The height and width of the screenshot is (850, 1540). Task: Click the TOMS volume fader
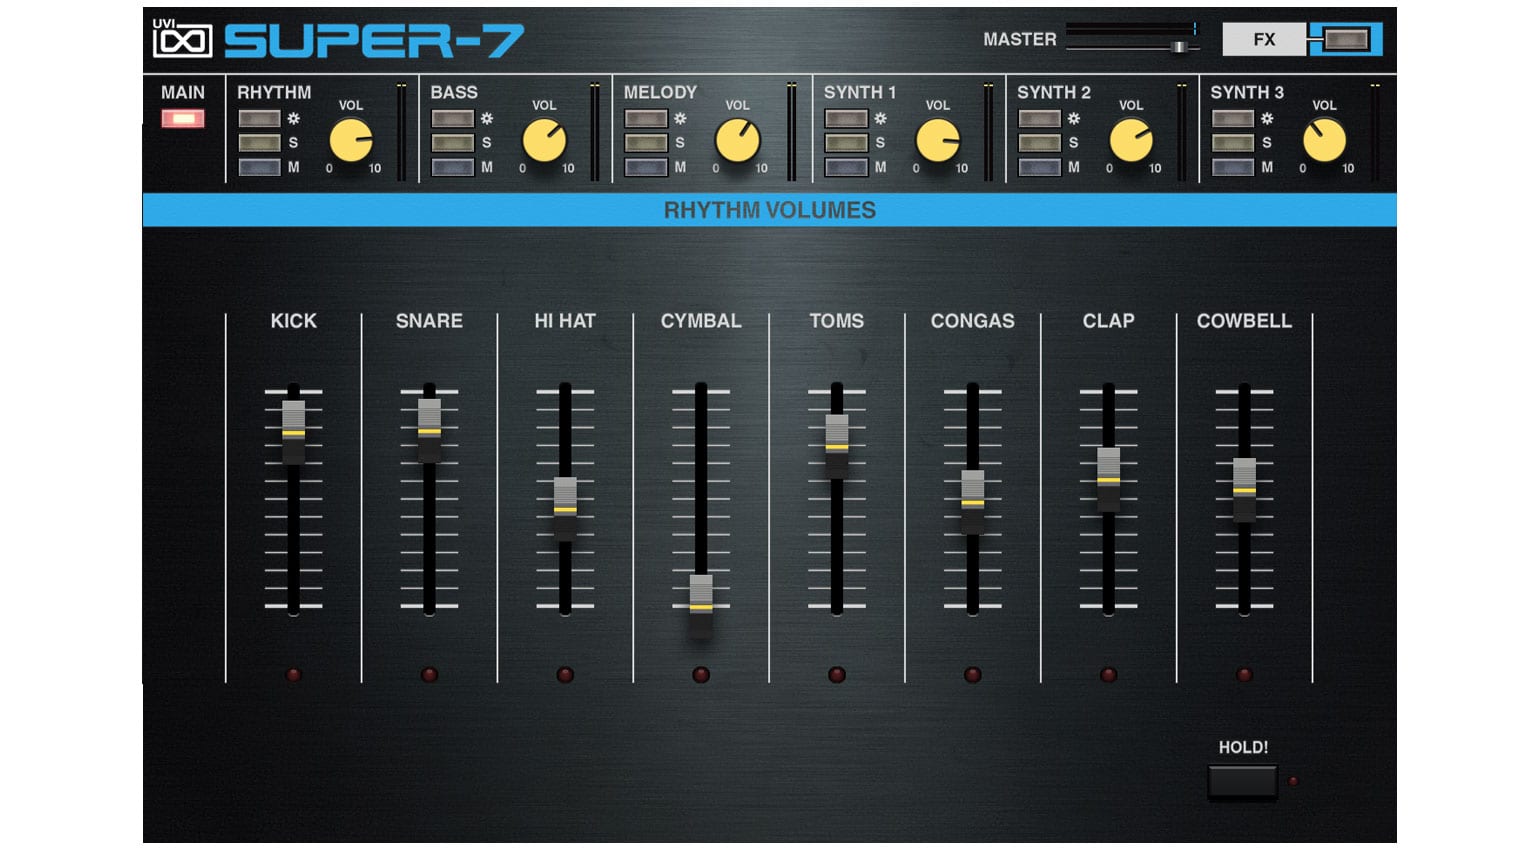click(x=837, y=446)
